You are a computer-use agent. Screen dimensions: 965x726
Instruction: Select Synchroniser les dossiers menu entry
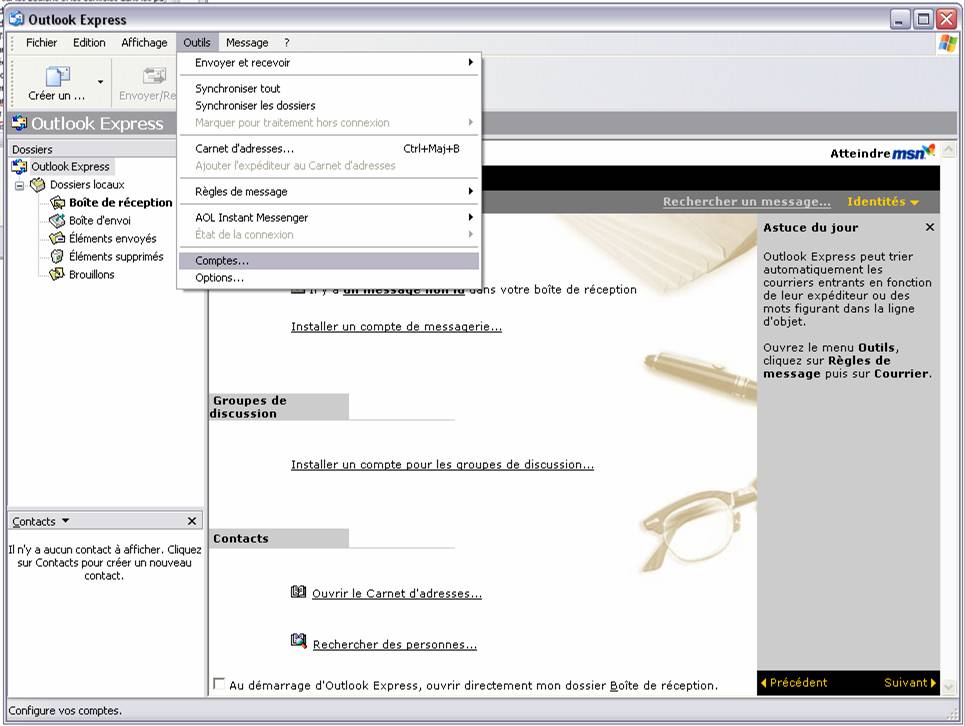click(329, 106)
